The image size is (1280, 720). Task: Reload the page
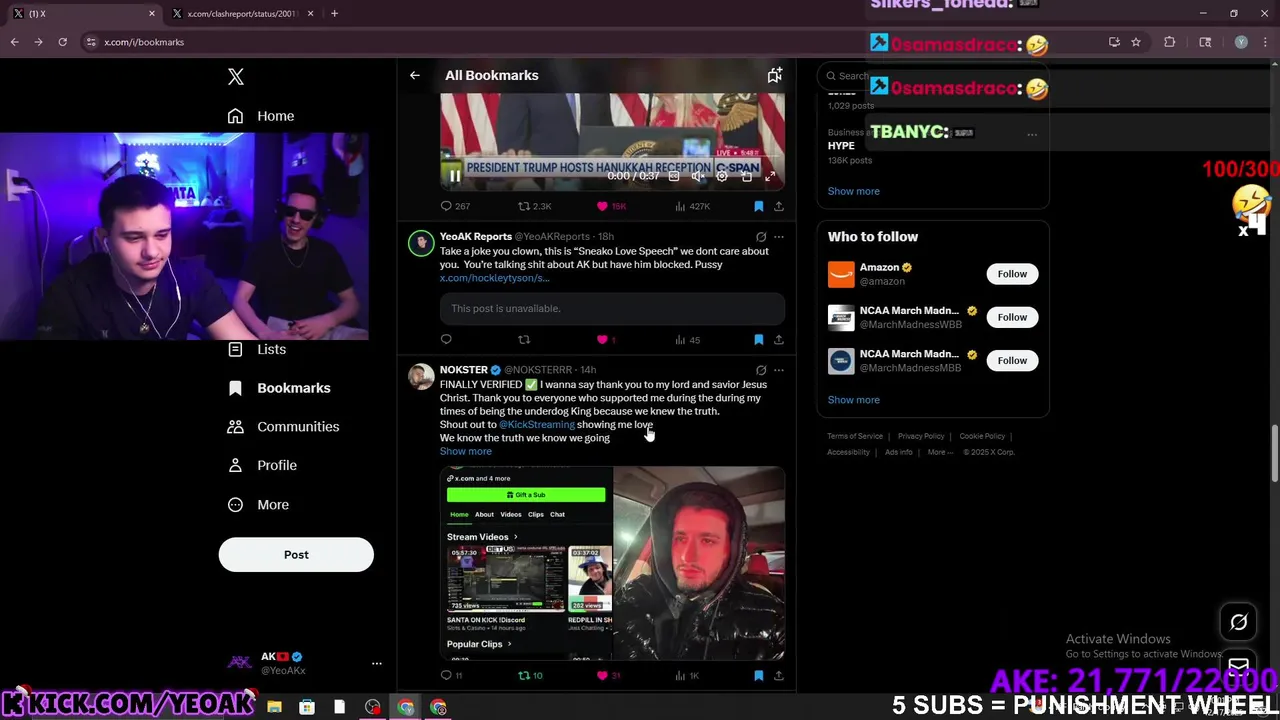pos(62,42)
